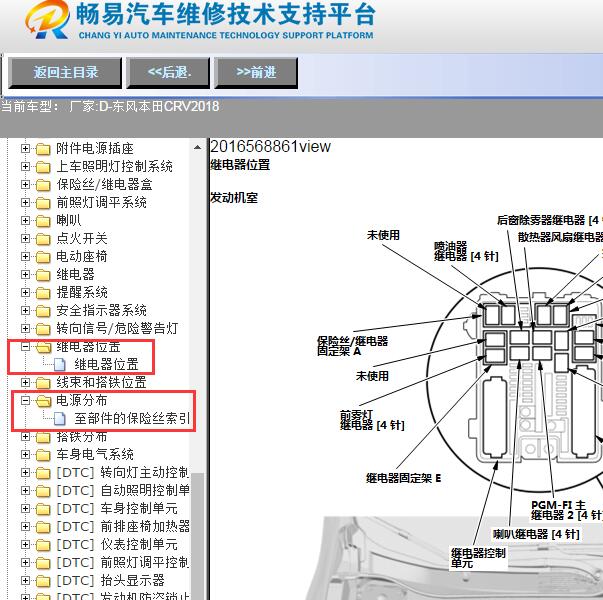The image size is (603, 600).
Task: Select the 线束和搭铁位置 tree item
Action: pos(101,383)
